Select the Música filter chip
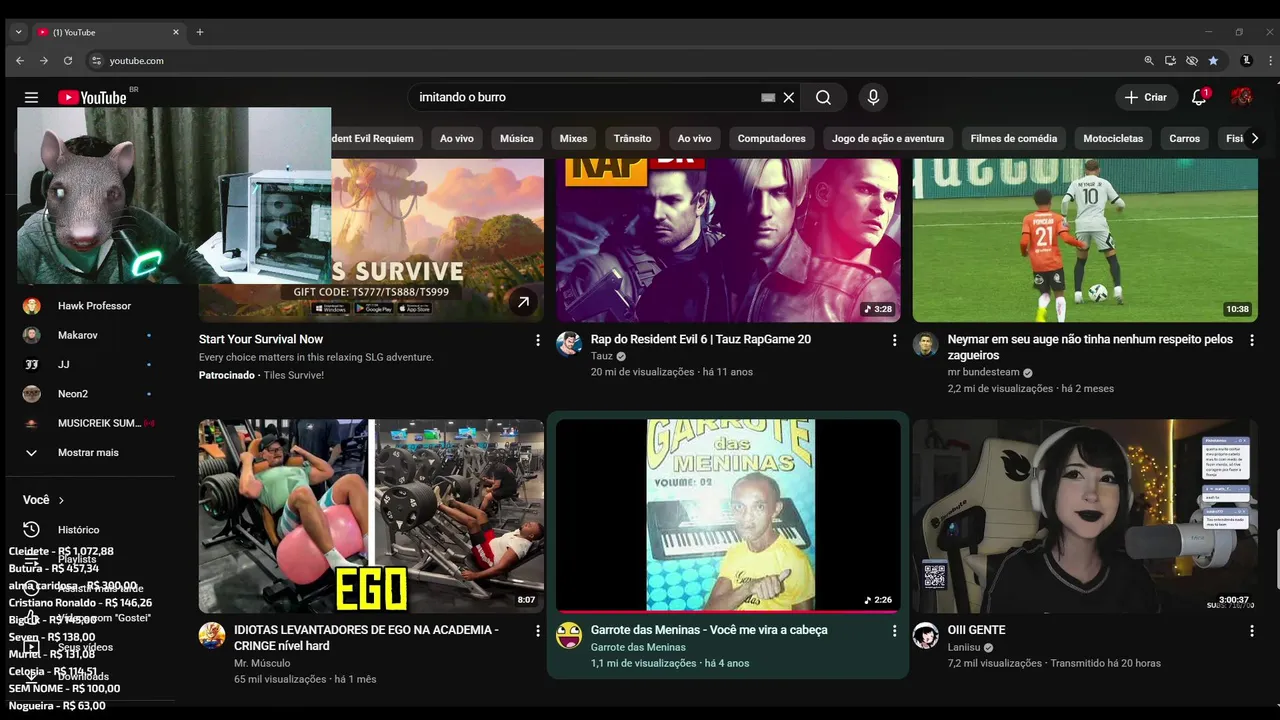Image resolution: width=1280 pixels, height=720 pixels. [516, 139]
